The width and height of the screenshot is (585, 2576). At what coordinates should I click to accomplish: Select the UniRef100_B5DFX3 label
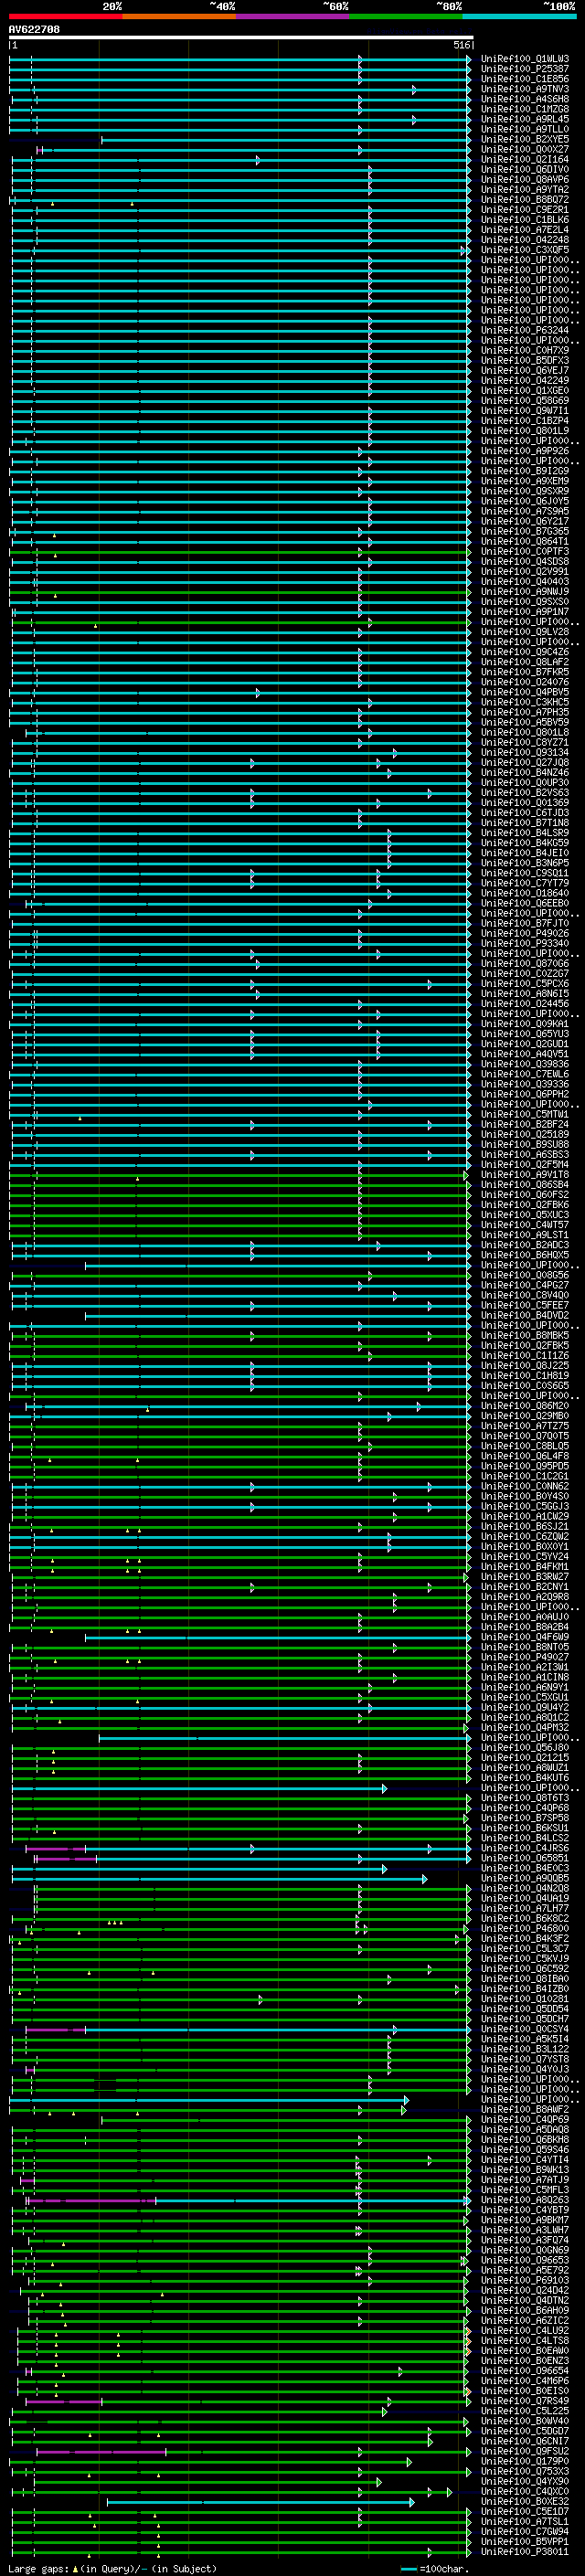(x=525, y=360)
